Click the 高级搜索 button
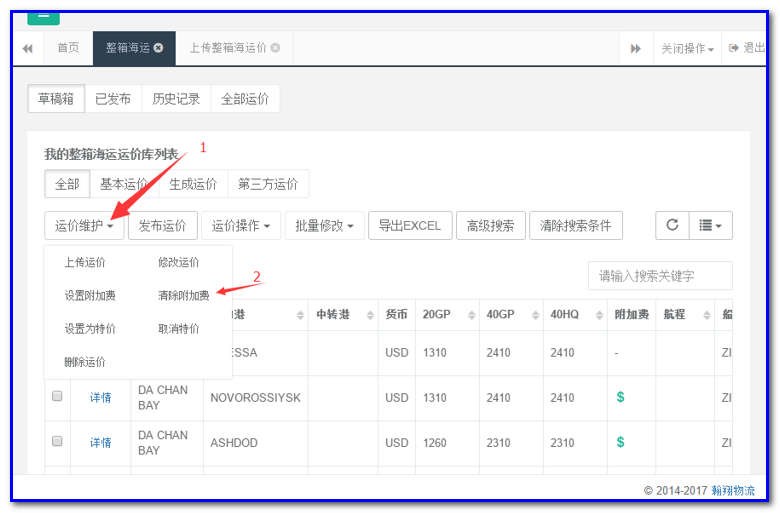Screen dimensions: 780x513 [x=490, y=225]
